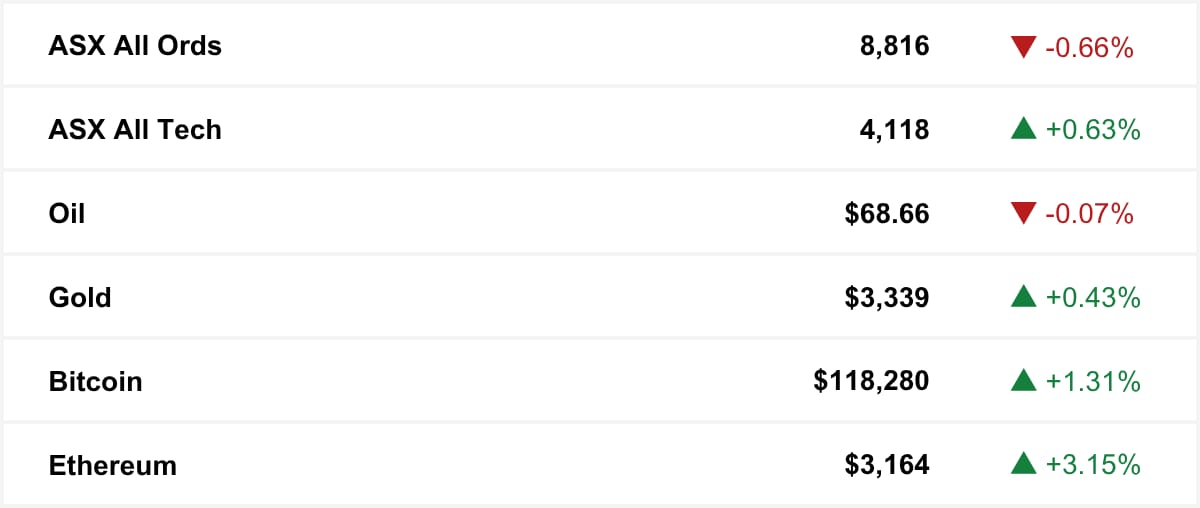Click the green up arrow beside +0.63%
Image resolution: width=1200 pixels, height=508 pixels.
pyautogui.click(x=1023, y=129)
